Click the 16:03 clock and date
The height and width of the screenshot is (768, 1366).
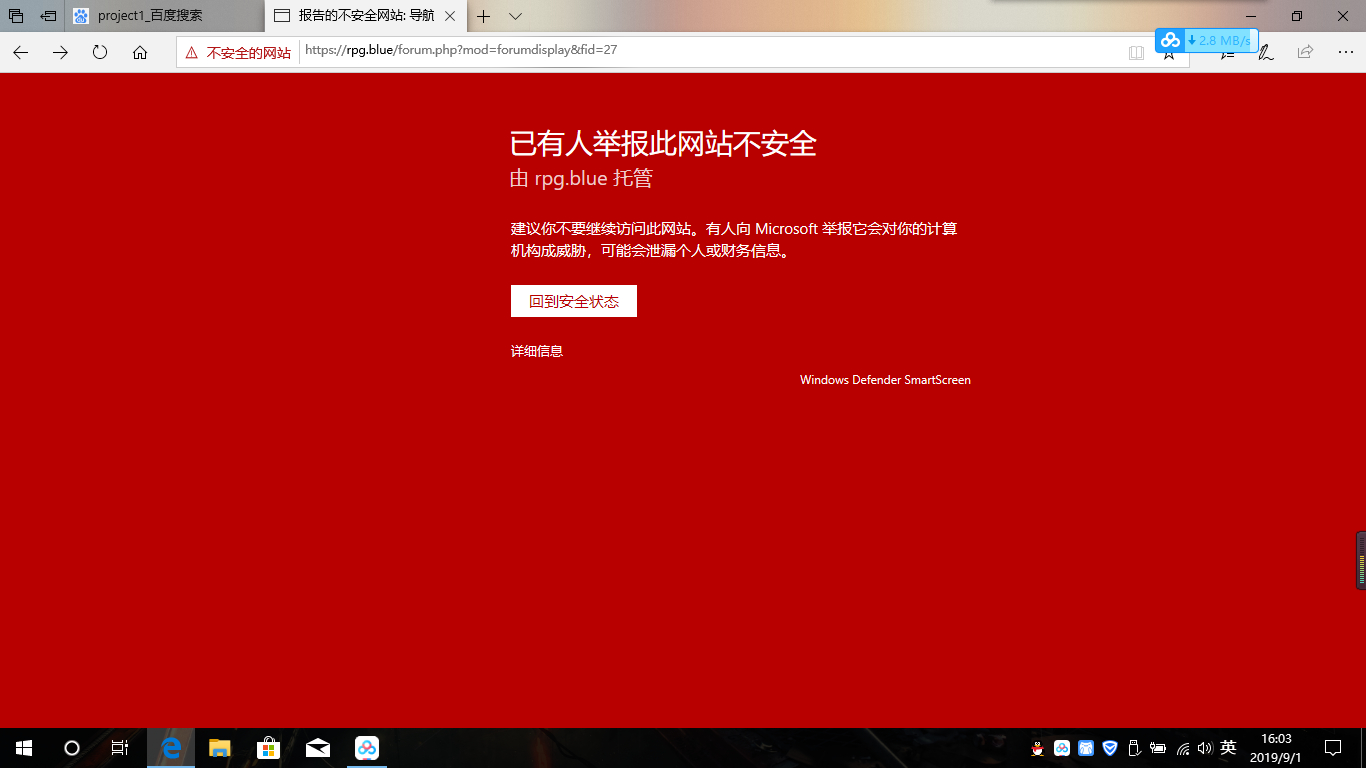[x=1277, y=748]
